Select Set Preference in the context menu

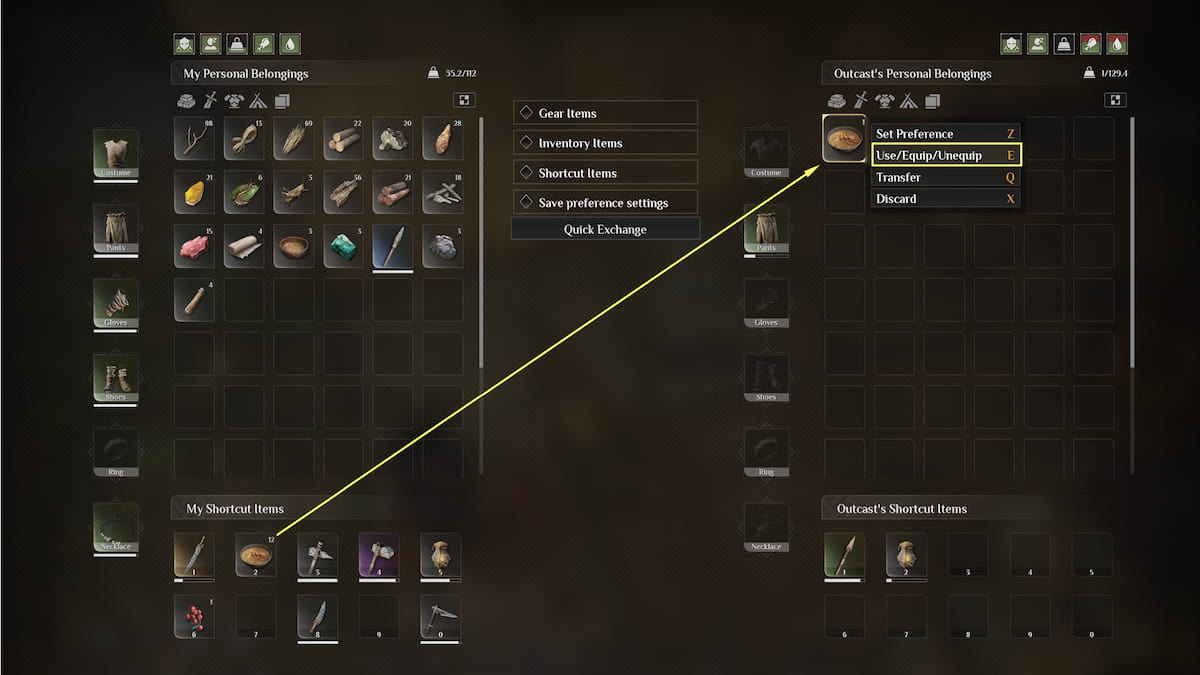pos(946,134)
